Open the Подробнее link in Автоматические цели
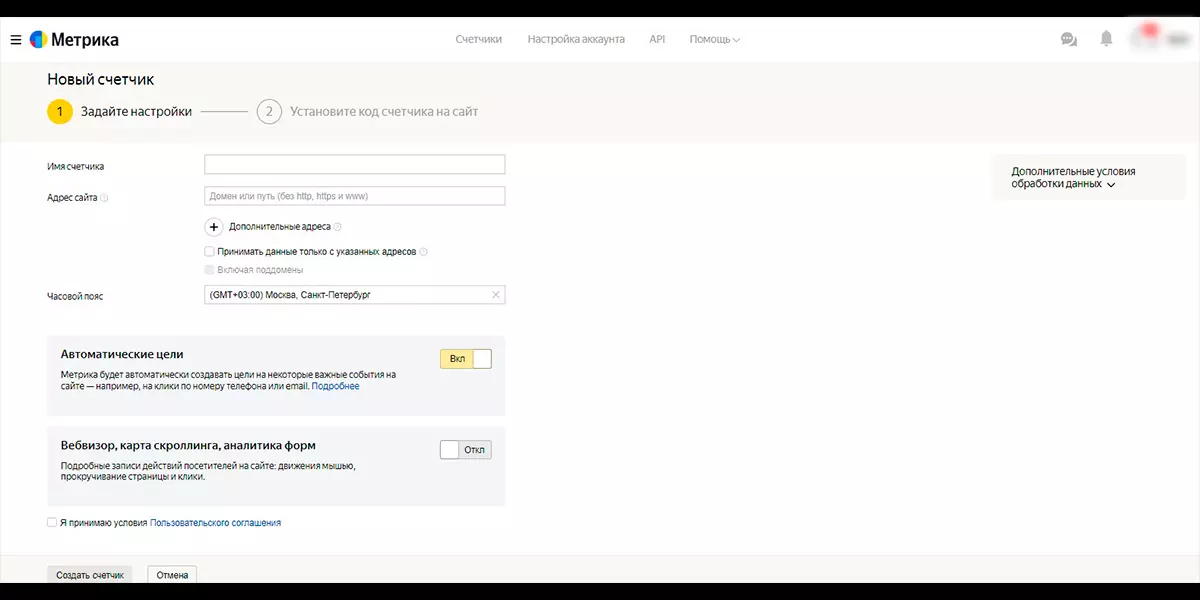 click(335, 386)
